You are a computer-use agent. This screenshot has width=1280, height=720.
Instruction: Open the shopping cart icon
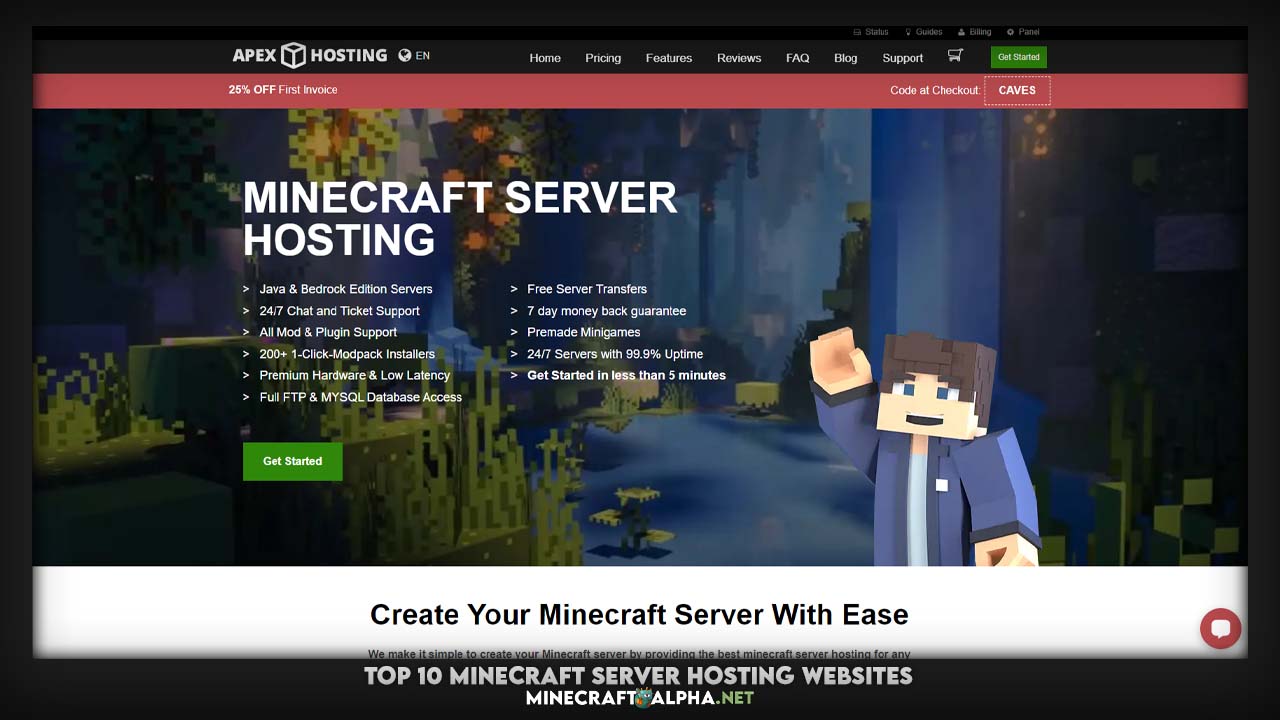955,56
